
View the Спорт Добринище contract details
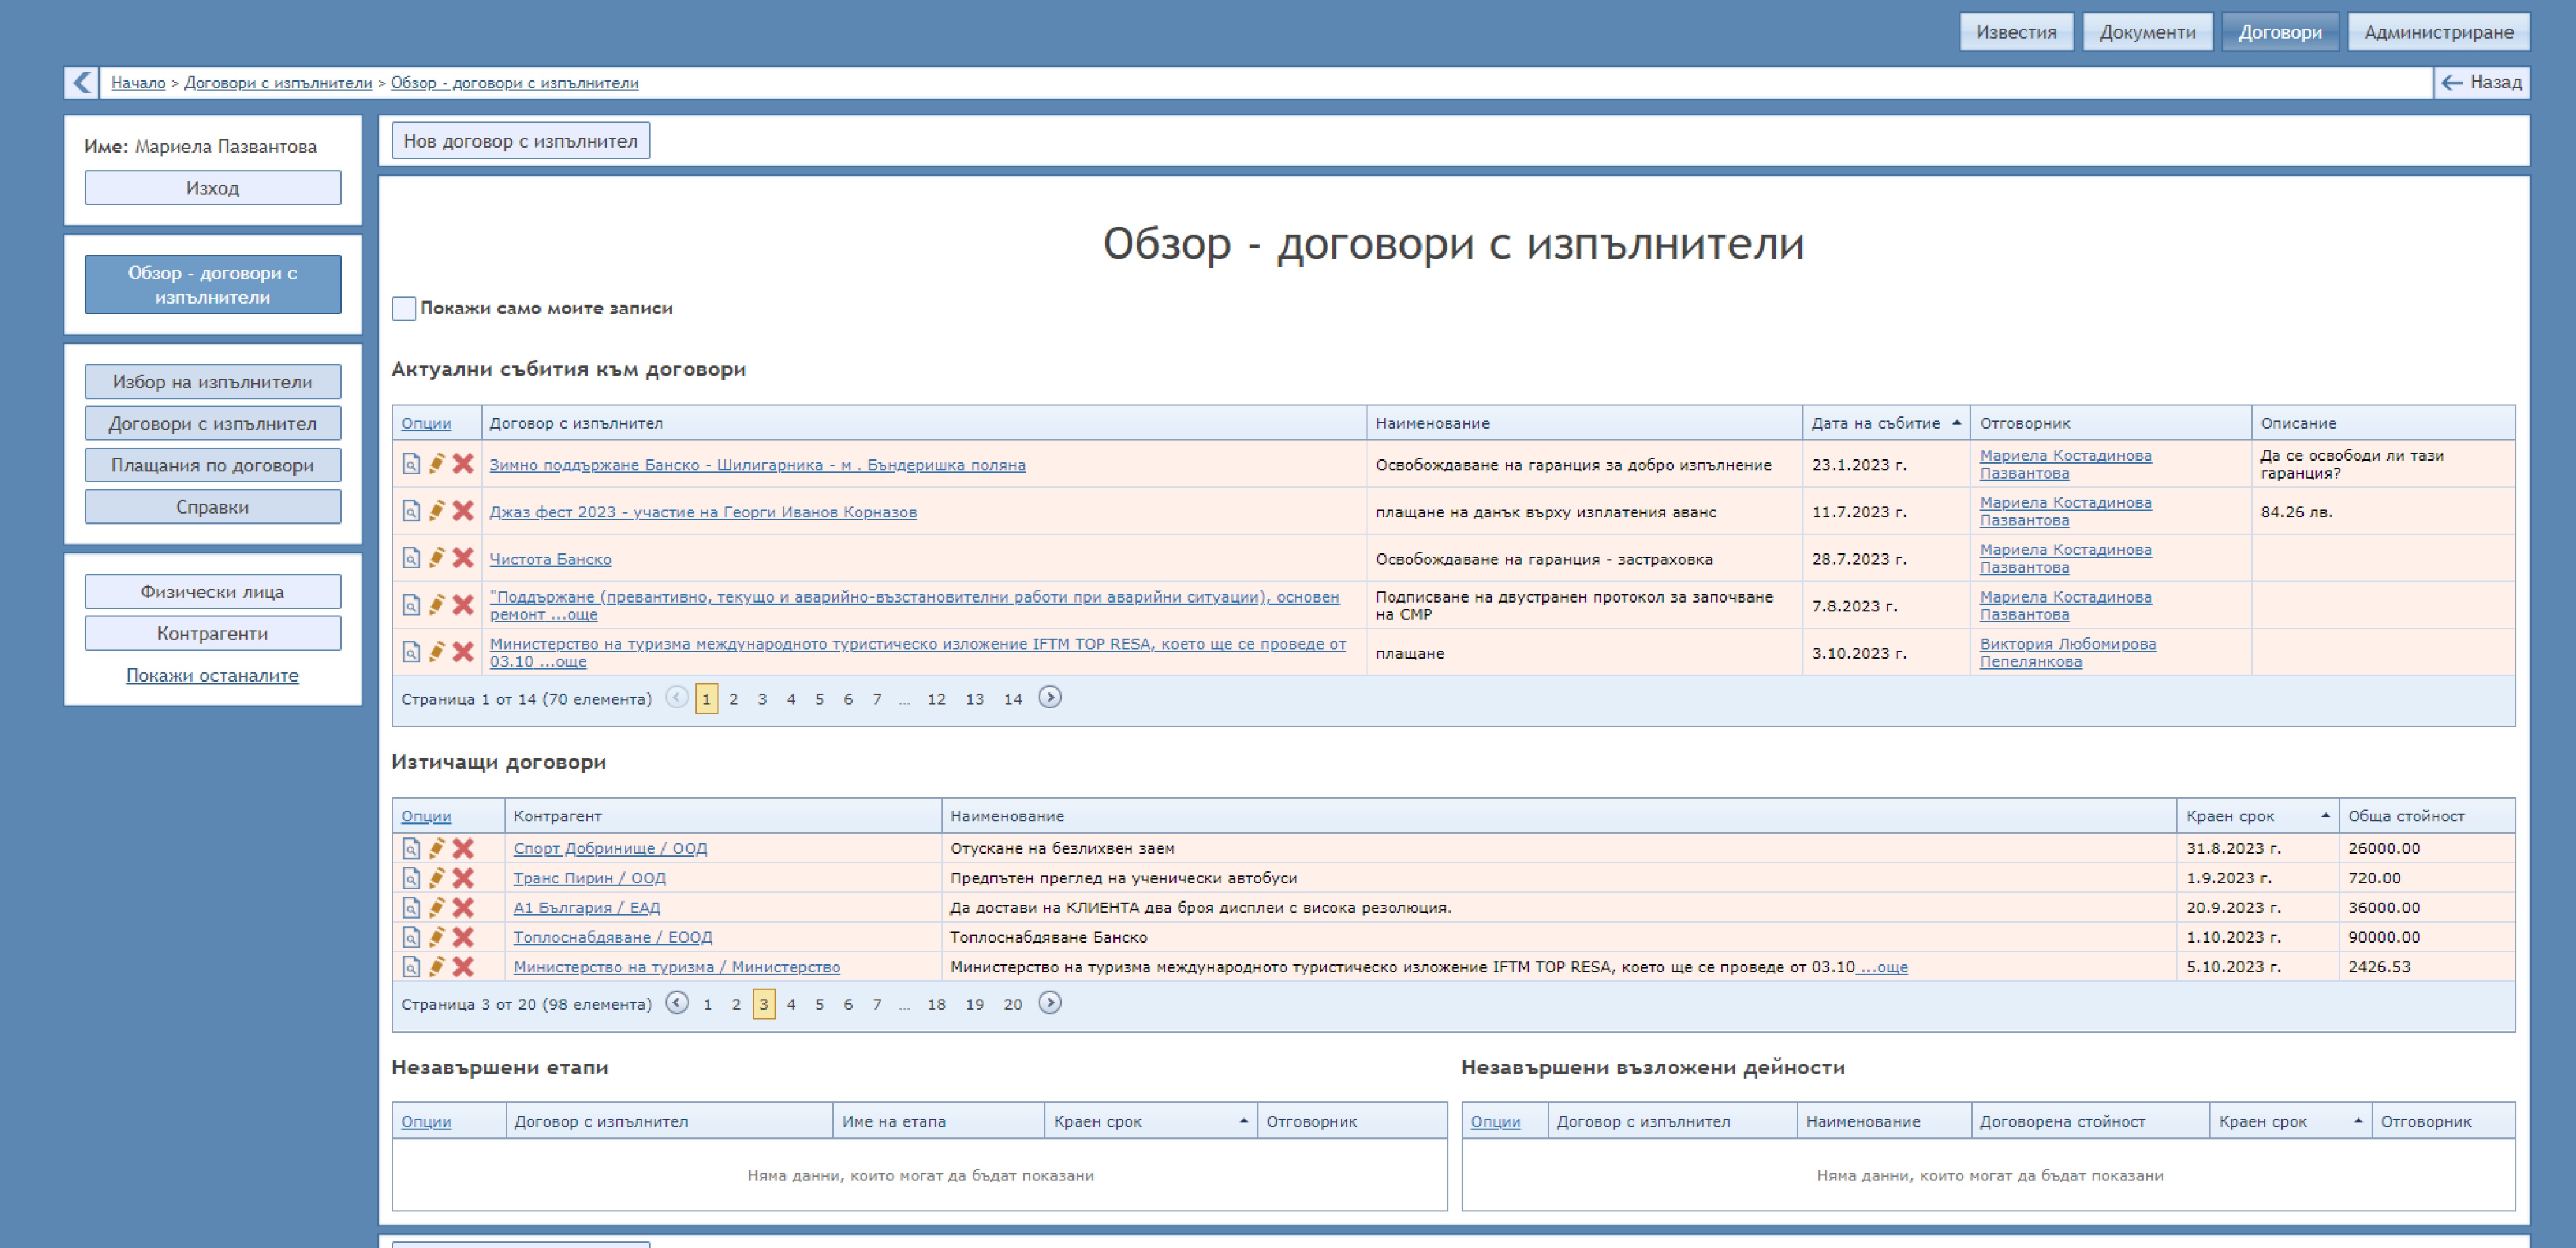(x=411, y=848)
